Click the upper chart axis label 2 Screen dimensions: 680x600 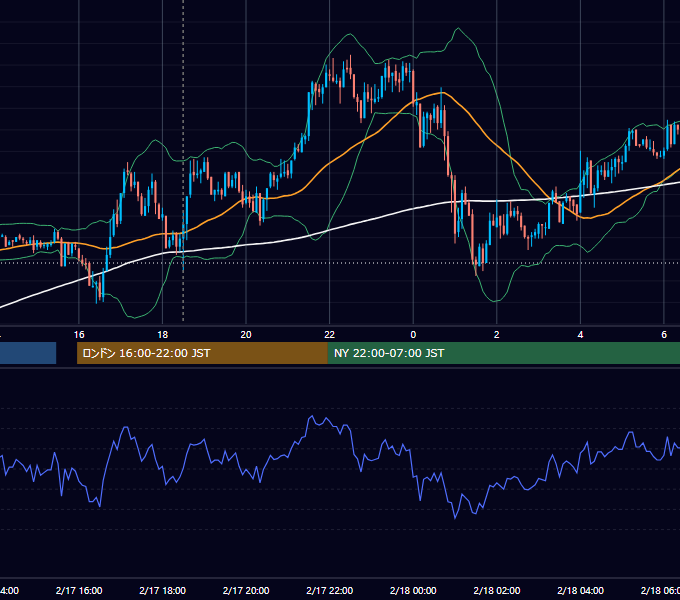coord(497,334)
